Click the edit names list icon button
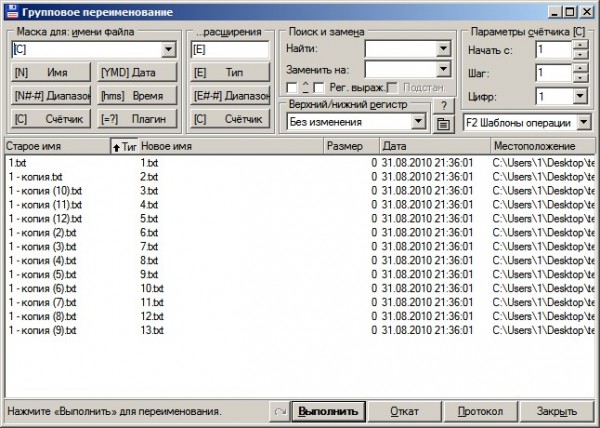 (443, 124)
